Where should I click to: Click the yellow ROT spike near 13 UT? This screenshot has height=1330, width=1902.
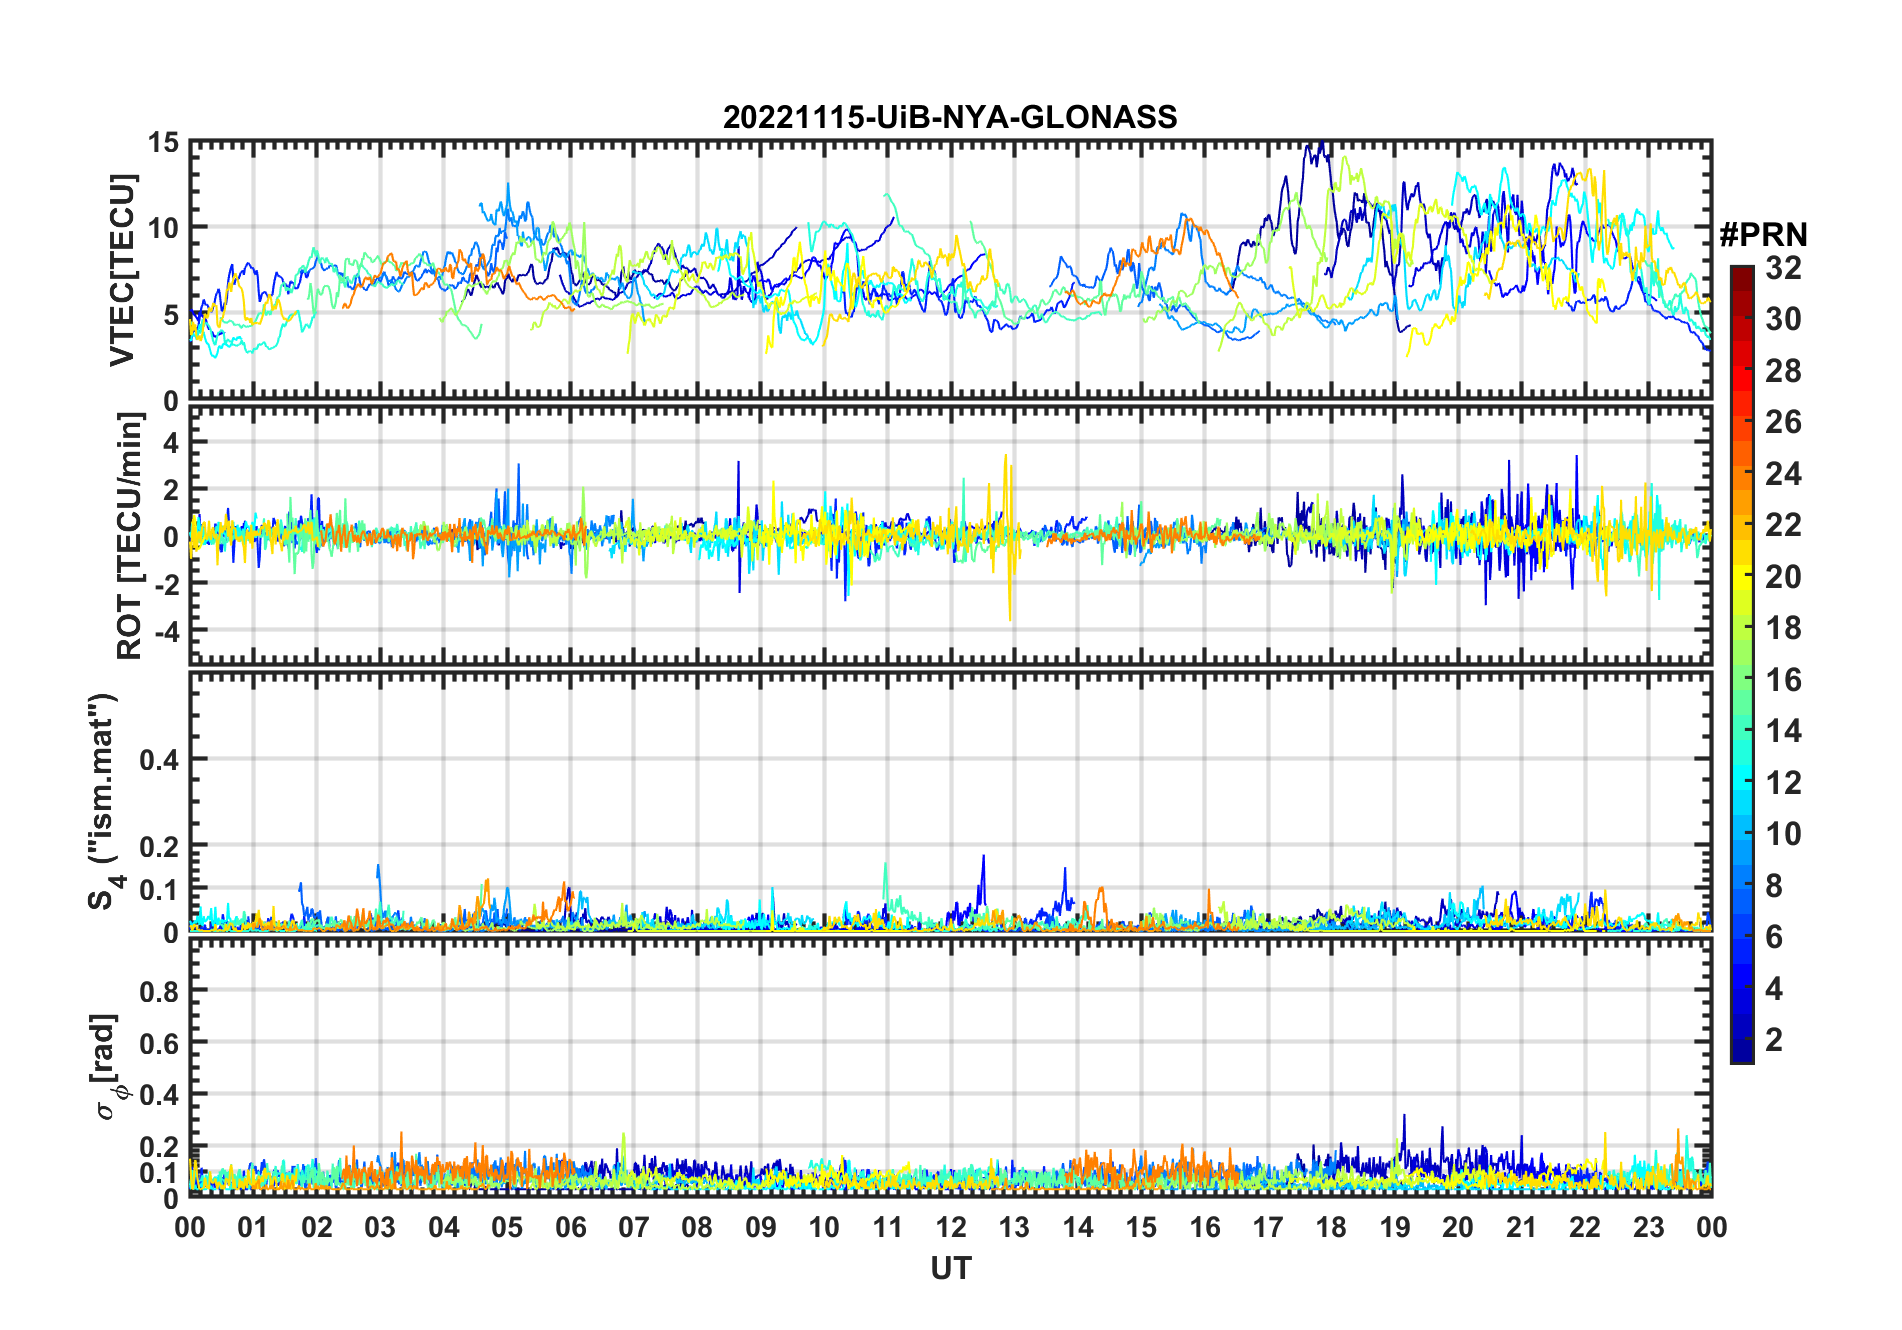(x=1008, y=536)
